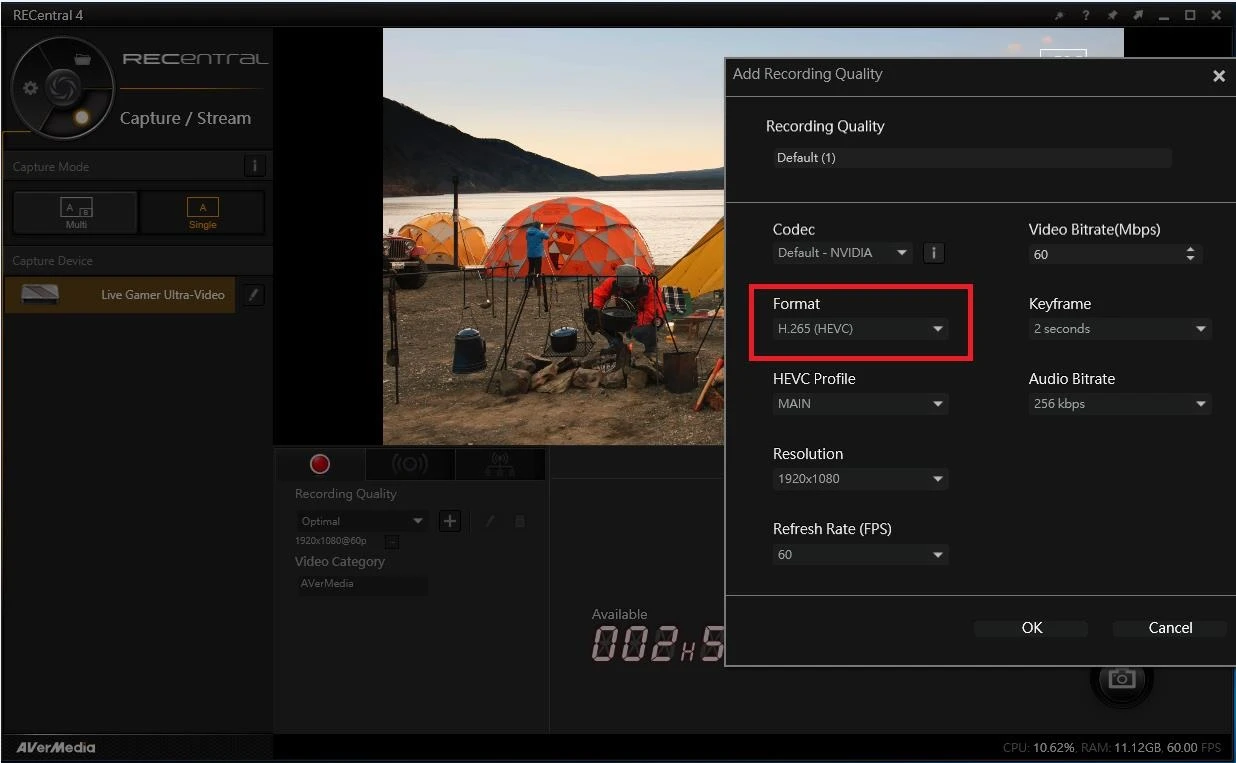Viewport: 1236px width, 763px height.
Task: Open help from the title bar question mark
Action: (x=1086, y=15)
